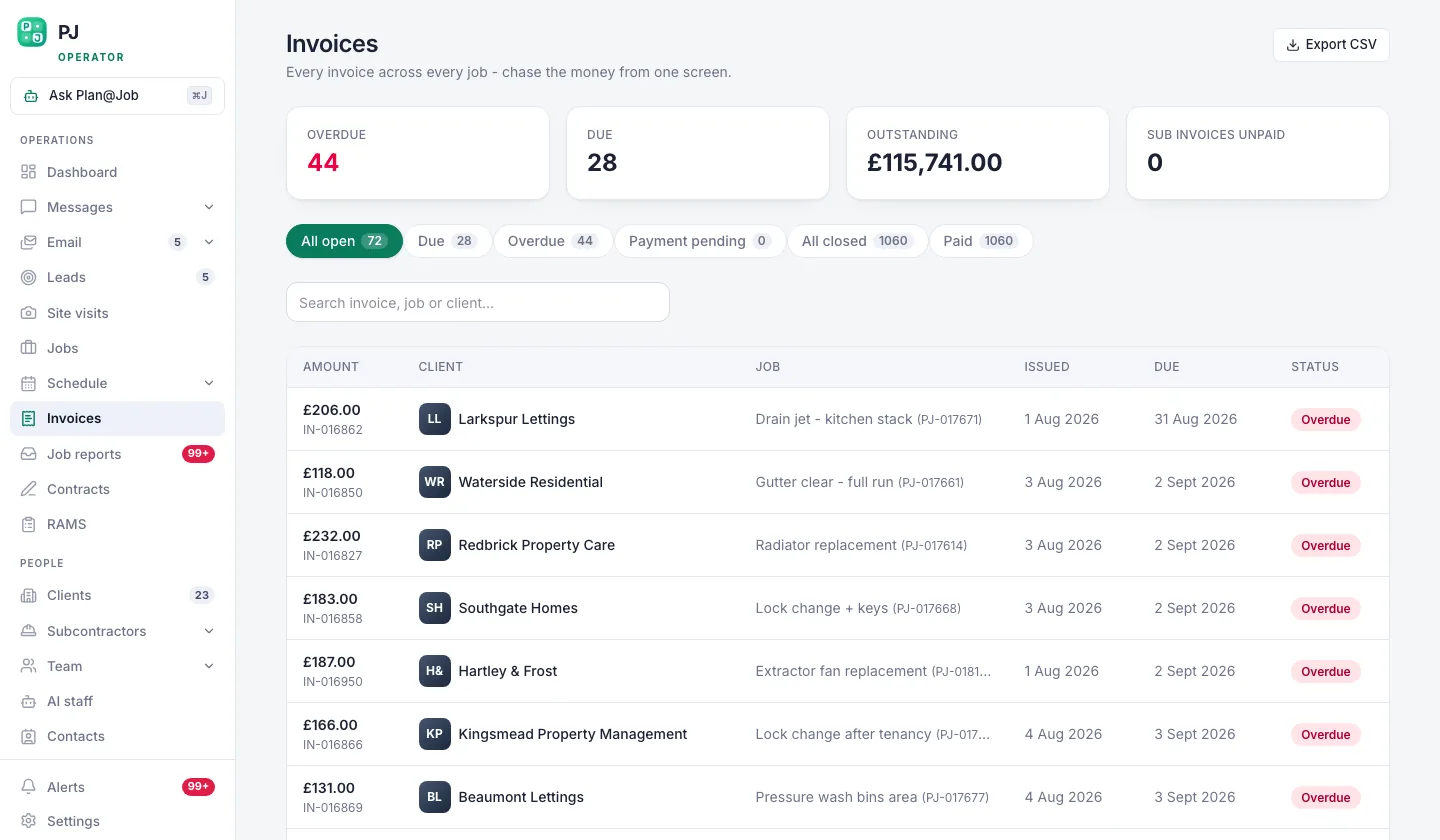Click the Overdue badge for Larkspur Lettings
Viewport: 1440px width, 840px height.
point(1326,420)
